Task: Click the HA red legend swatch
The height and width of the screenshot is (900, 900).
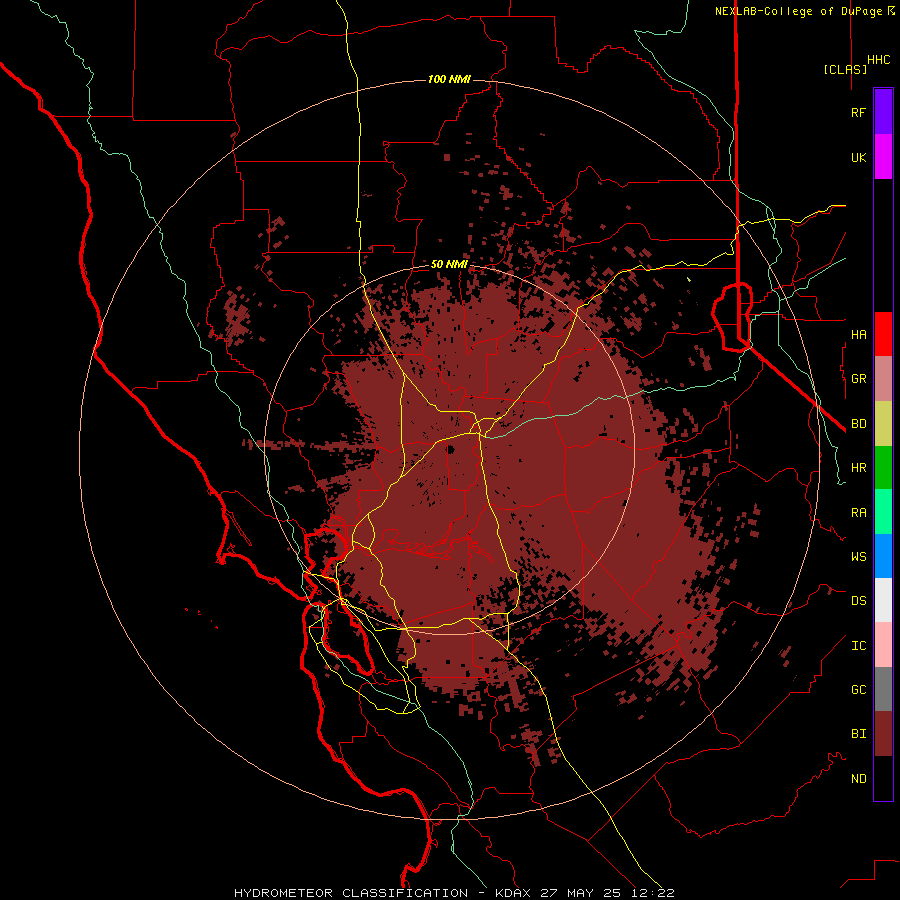Action: tap(883, 334)
